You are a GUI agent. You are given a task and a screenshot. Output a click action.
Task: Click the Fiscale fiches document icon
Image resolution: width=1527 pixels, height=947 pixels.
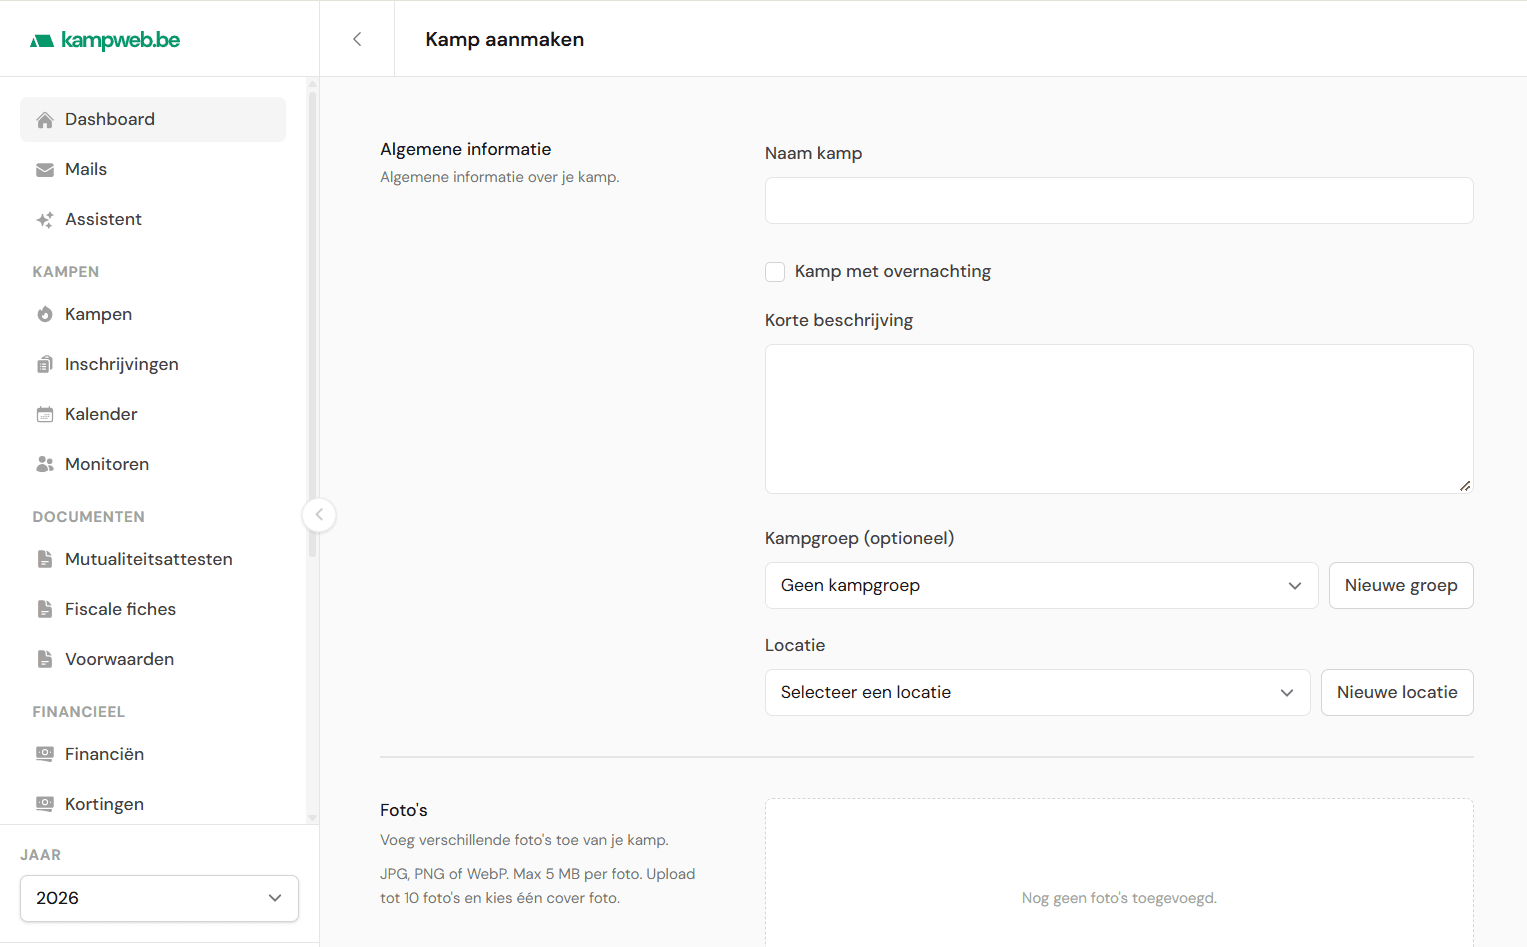[x=45, y=610]
